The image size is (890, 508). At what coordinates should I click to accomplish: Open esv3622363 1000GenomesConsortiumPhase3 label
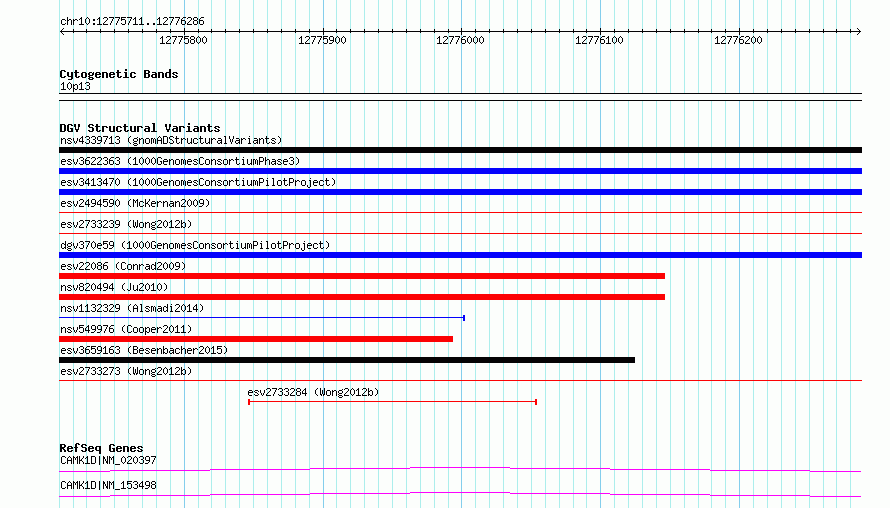(x=180, y=161)
